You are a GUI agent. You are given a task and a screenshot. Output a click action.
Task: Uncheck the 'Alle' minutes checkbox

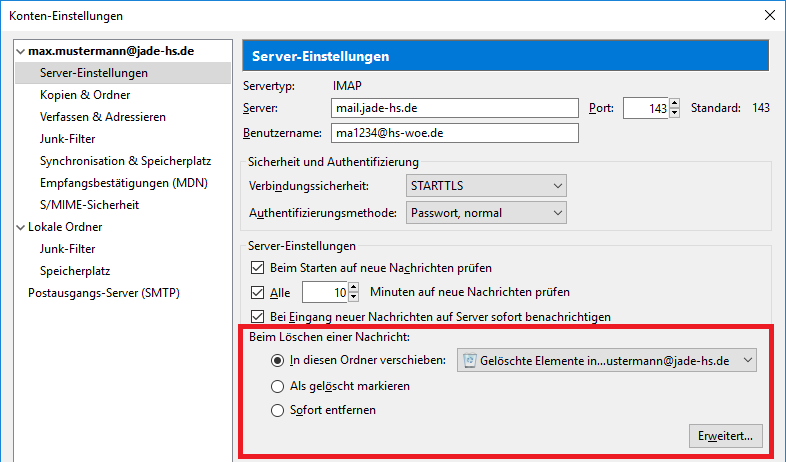[258, 292]
